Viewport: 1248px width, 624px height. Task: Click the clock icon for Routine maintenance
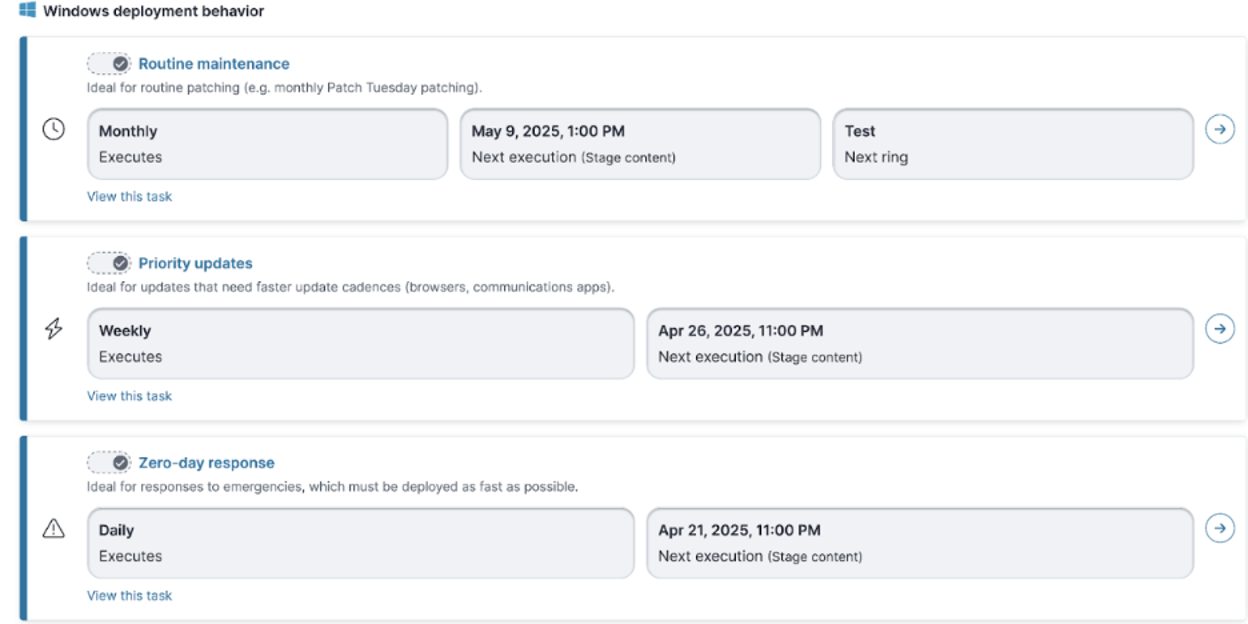54,129
